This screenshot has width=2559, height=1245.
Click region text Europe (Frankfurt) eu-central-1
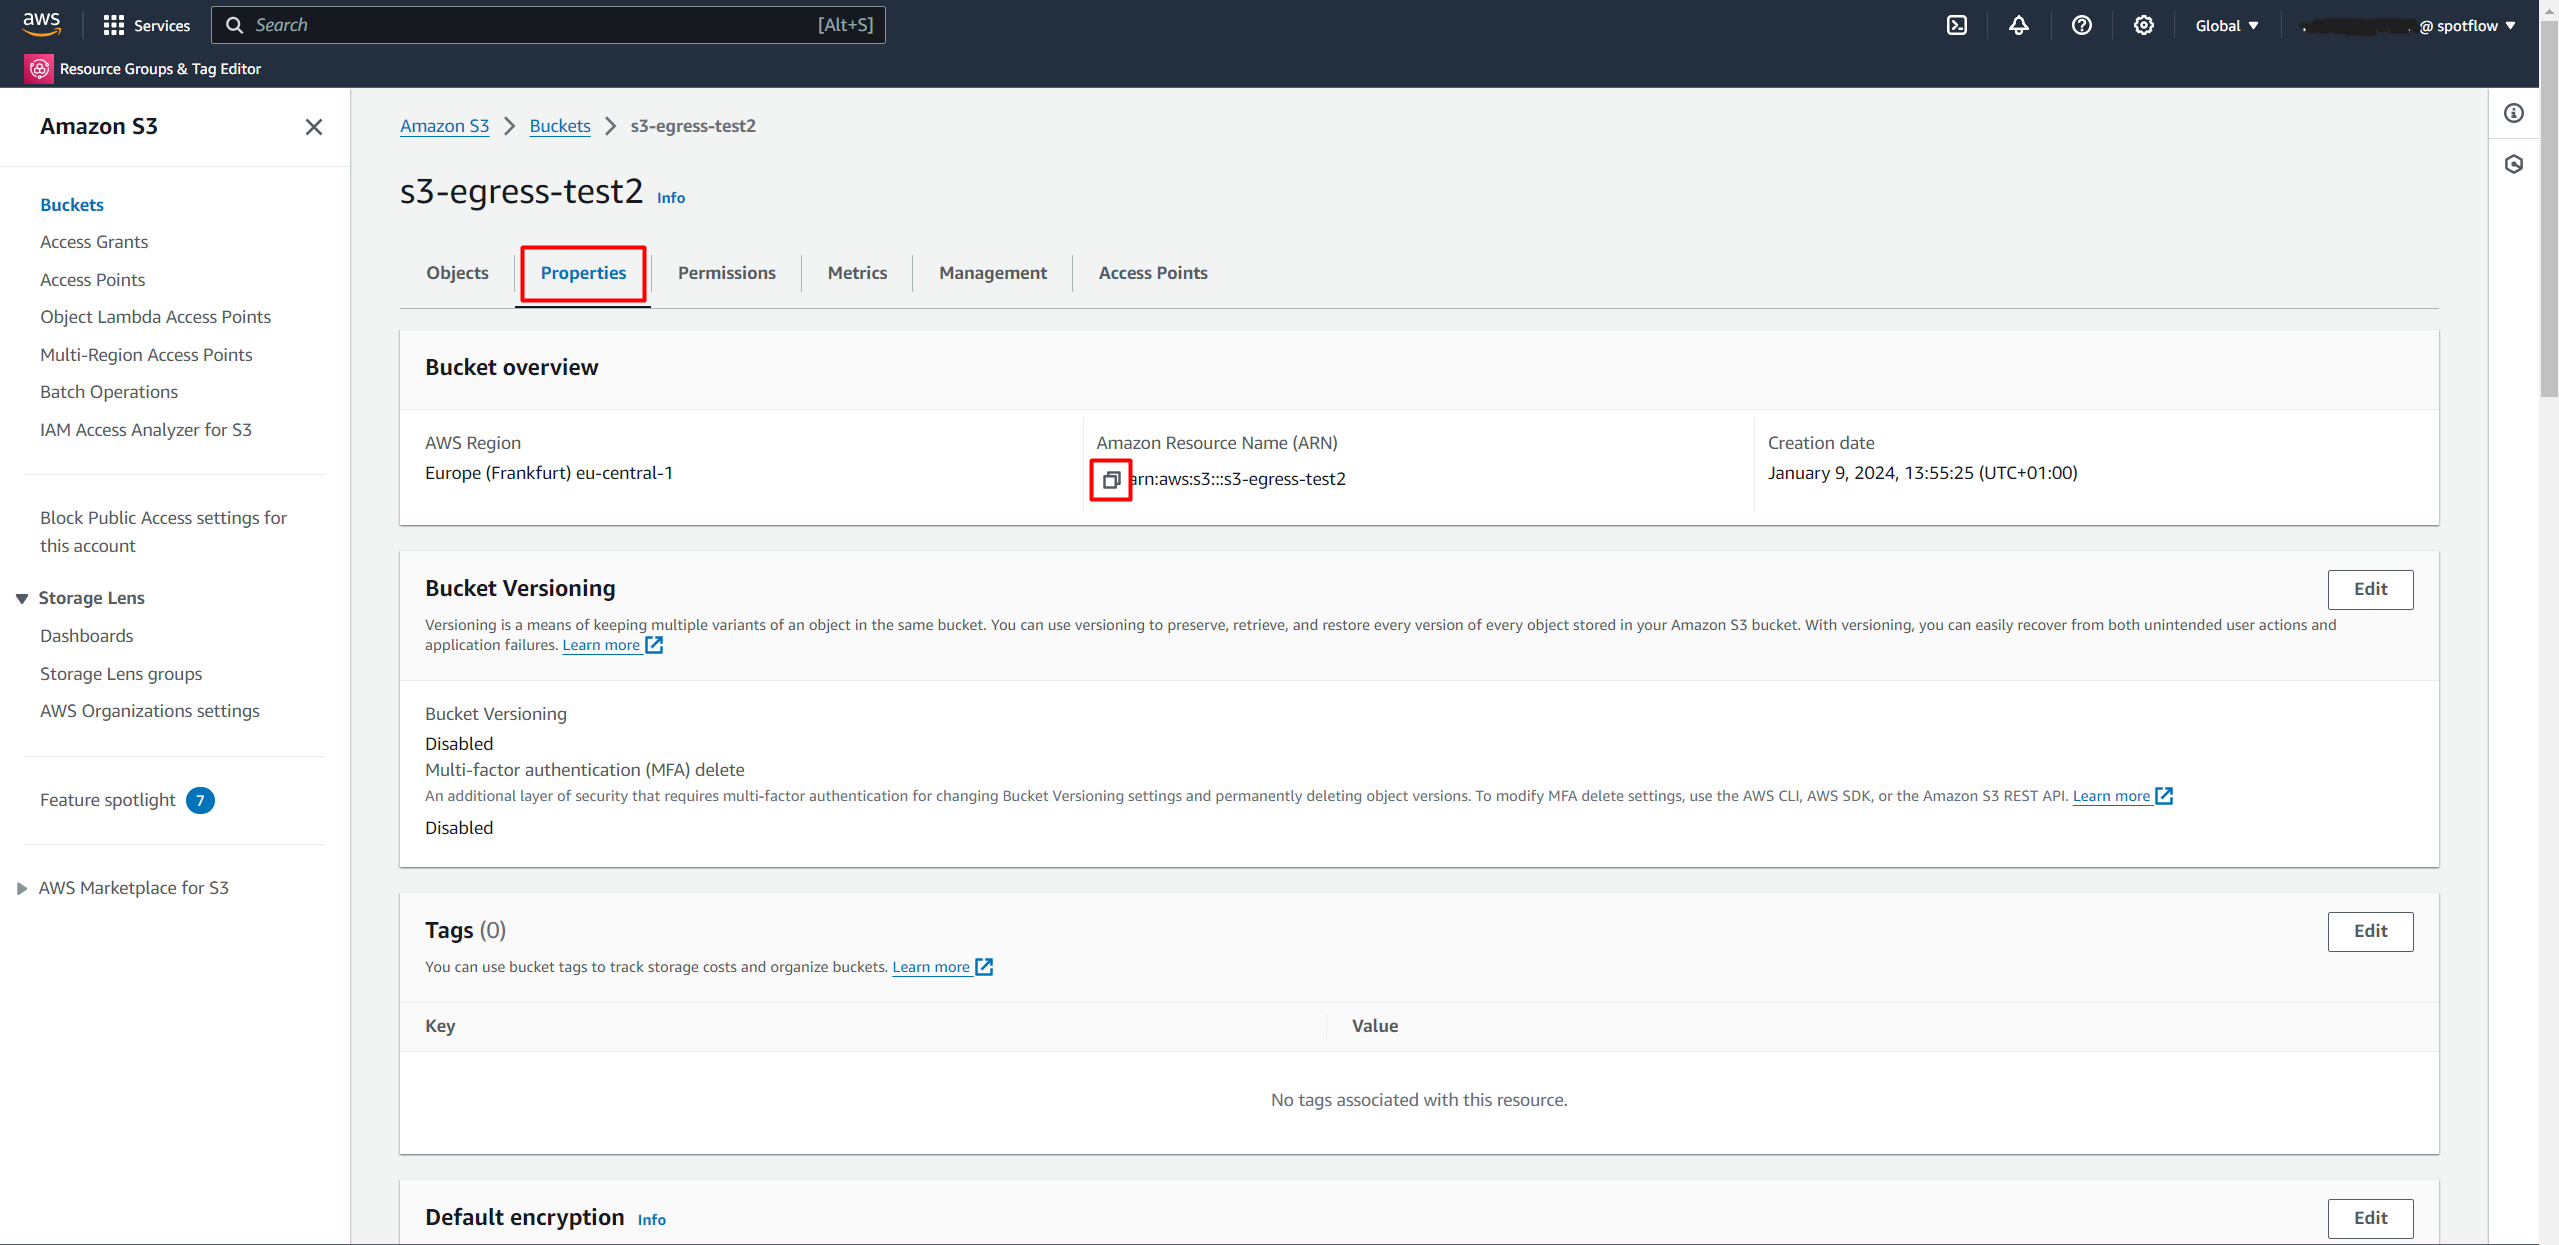pos(548,473)
